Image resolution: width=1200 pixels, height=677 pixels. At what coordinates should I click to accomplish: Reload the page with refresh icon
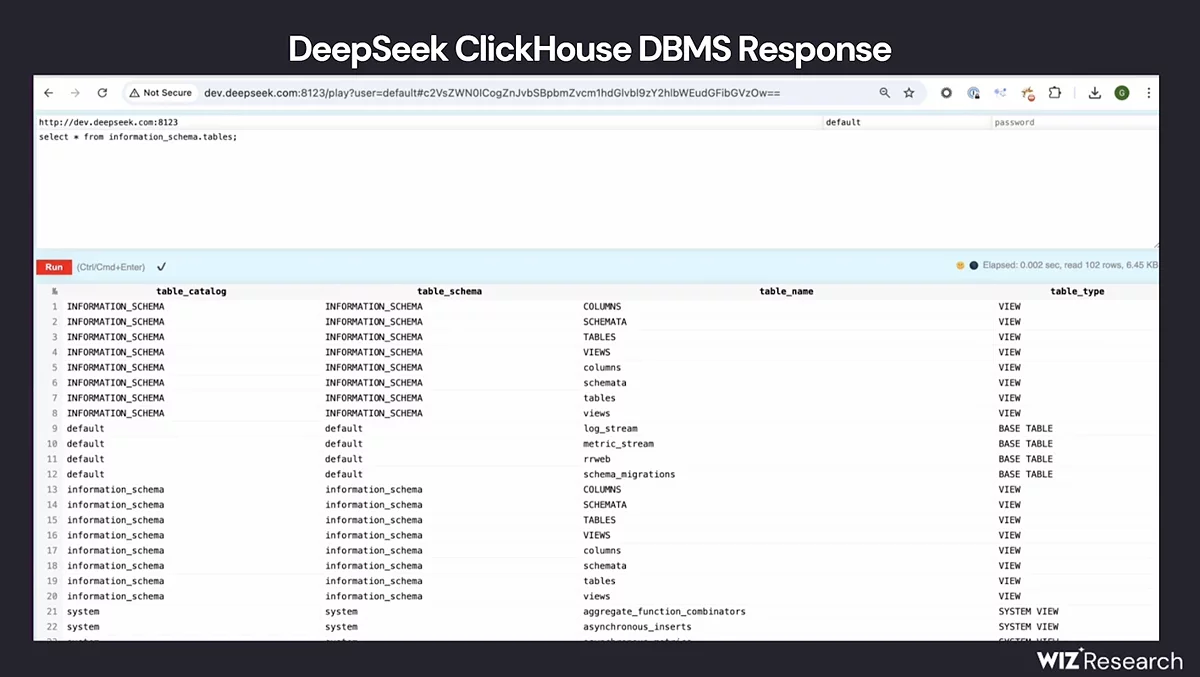tap(102, 93)
